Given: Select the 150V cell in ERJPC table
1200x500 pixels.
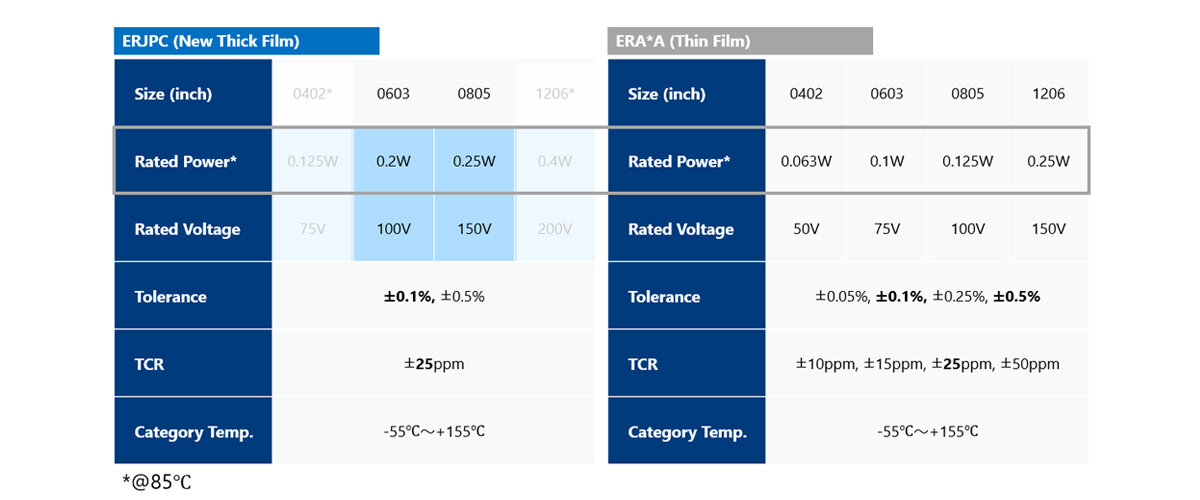Looking at the screenshot, I should pyautogui.click(x=474, y=229).
